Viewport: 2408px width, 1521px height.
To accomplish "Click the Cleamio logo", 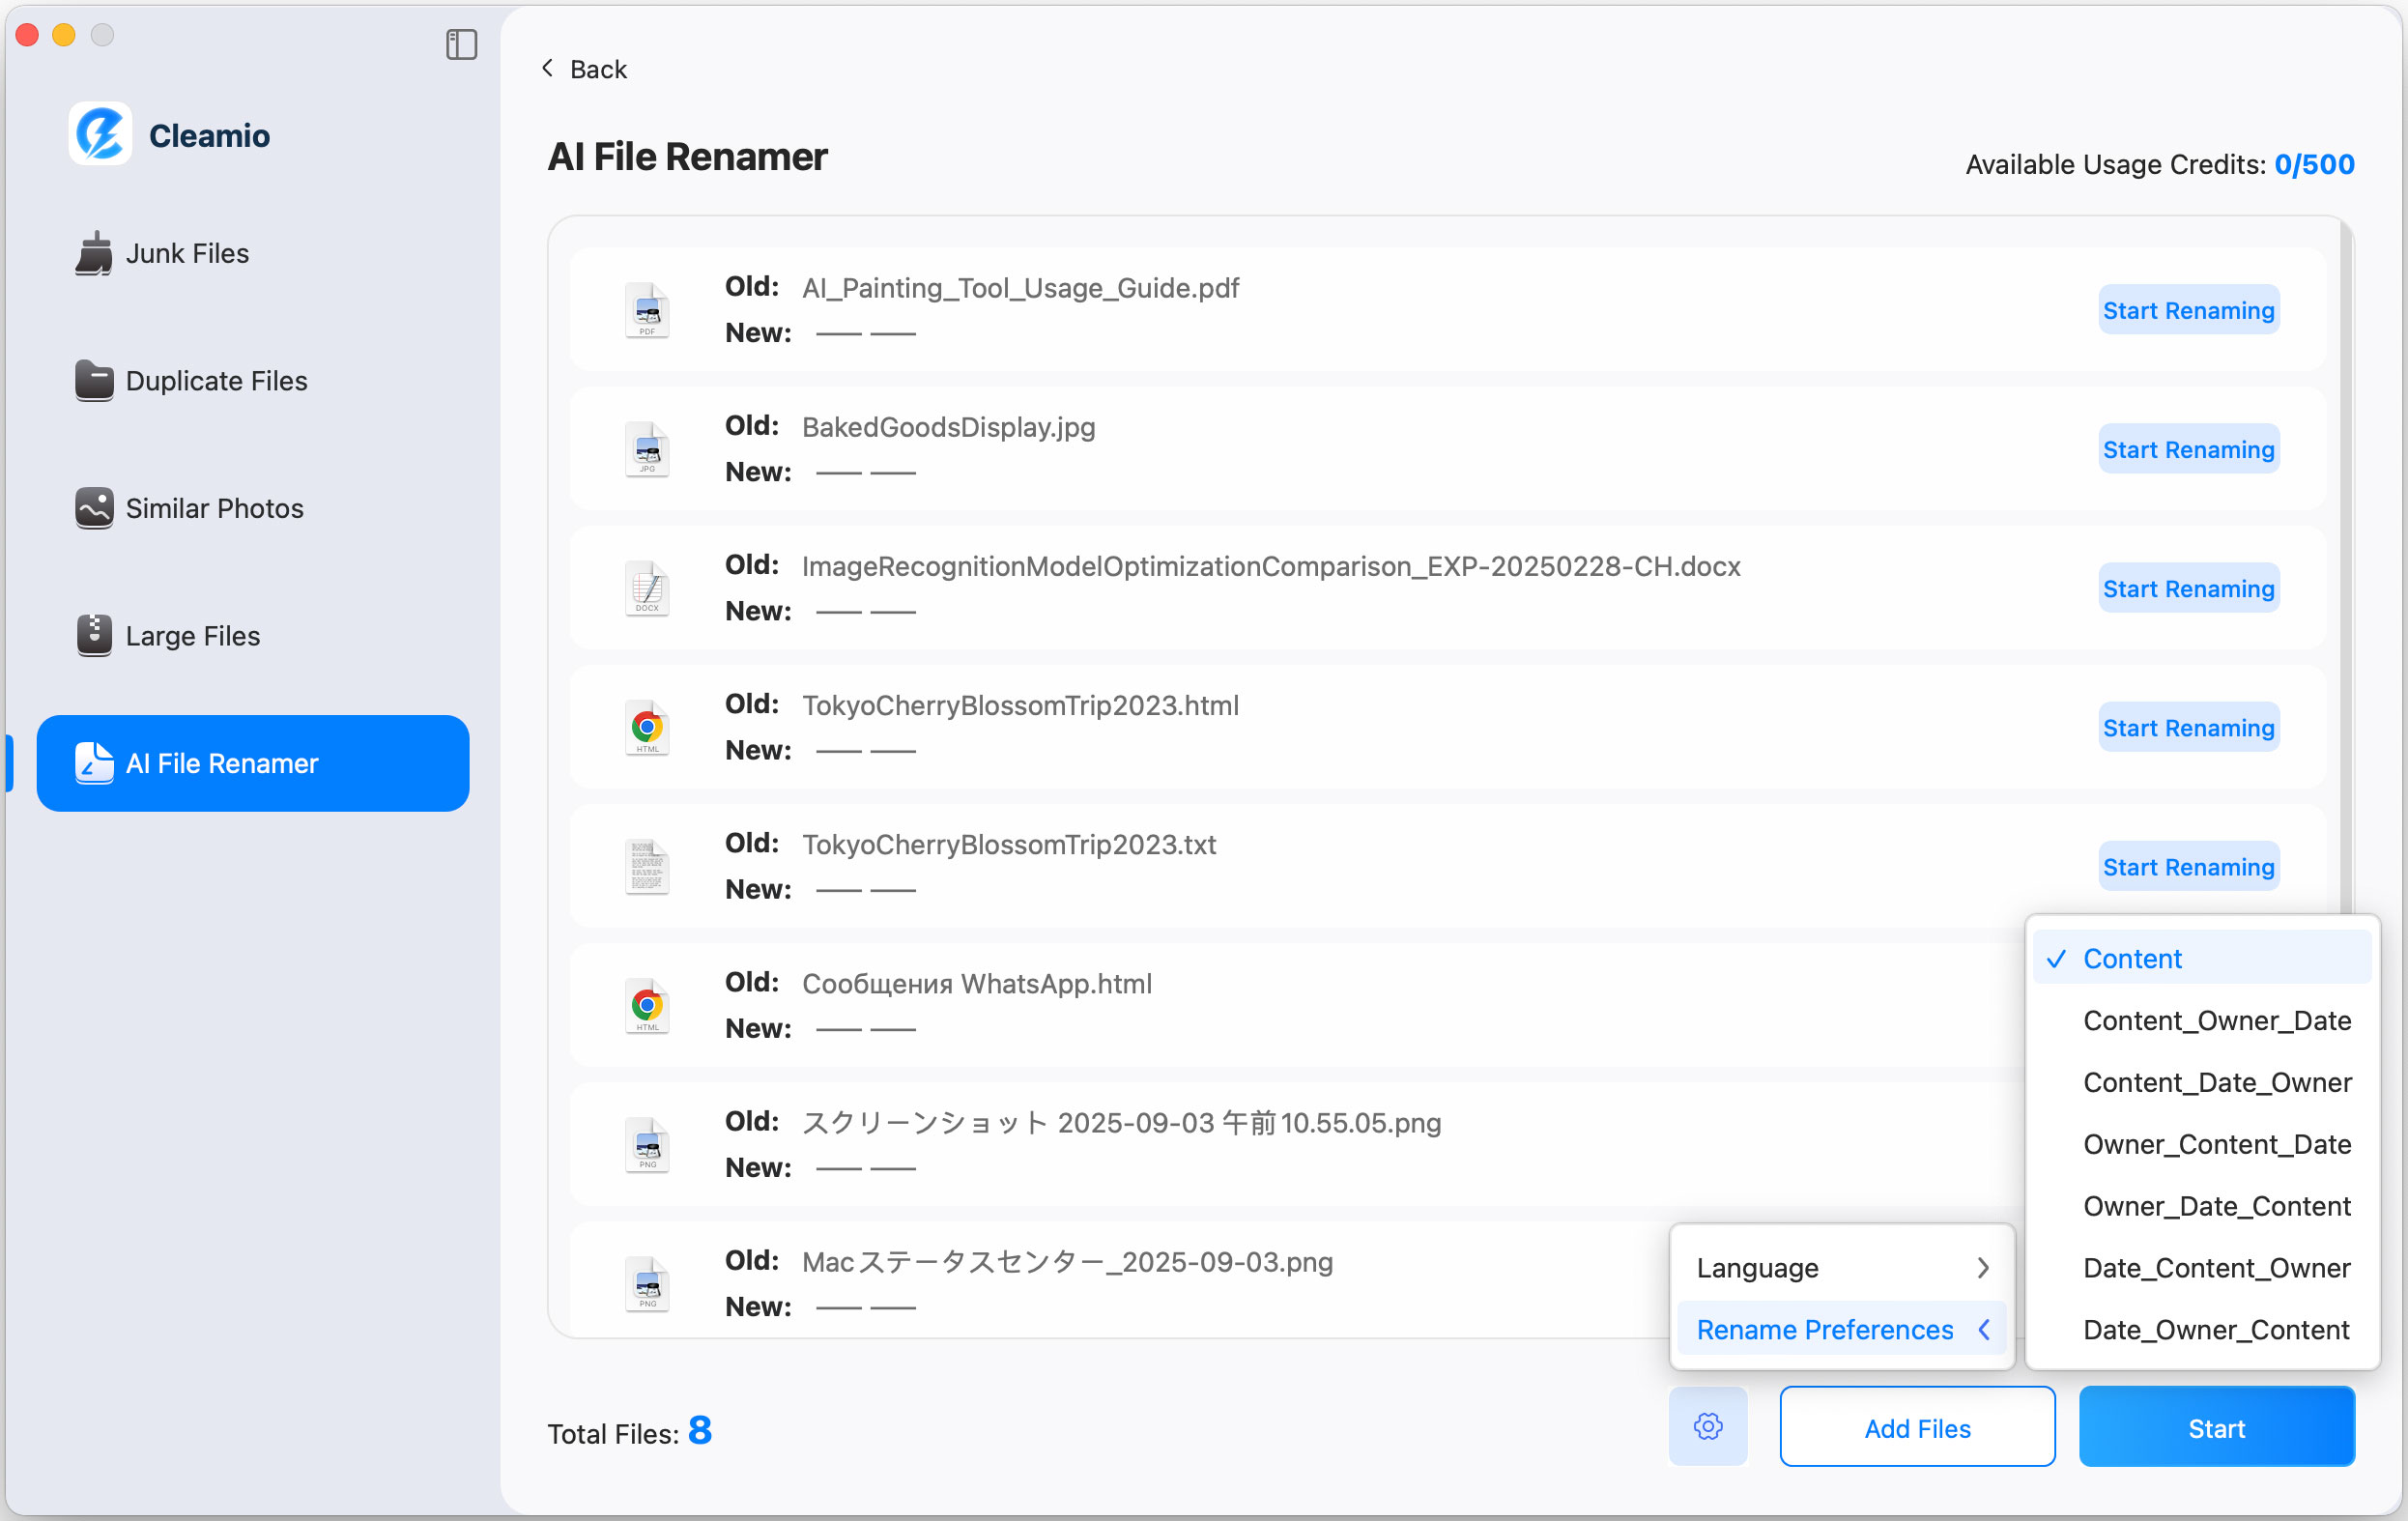I will (100, 133).
